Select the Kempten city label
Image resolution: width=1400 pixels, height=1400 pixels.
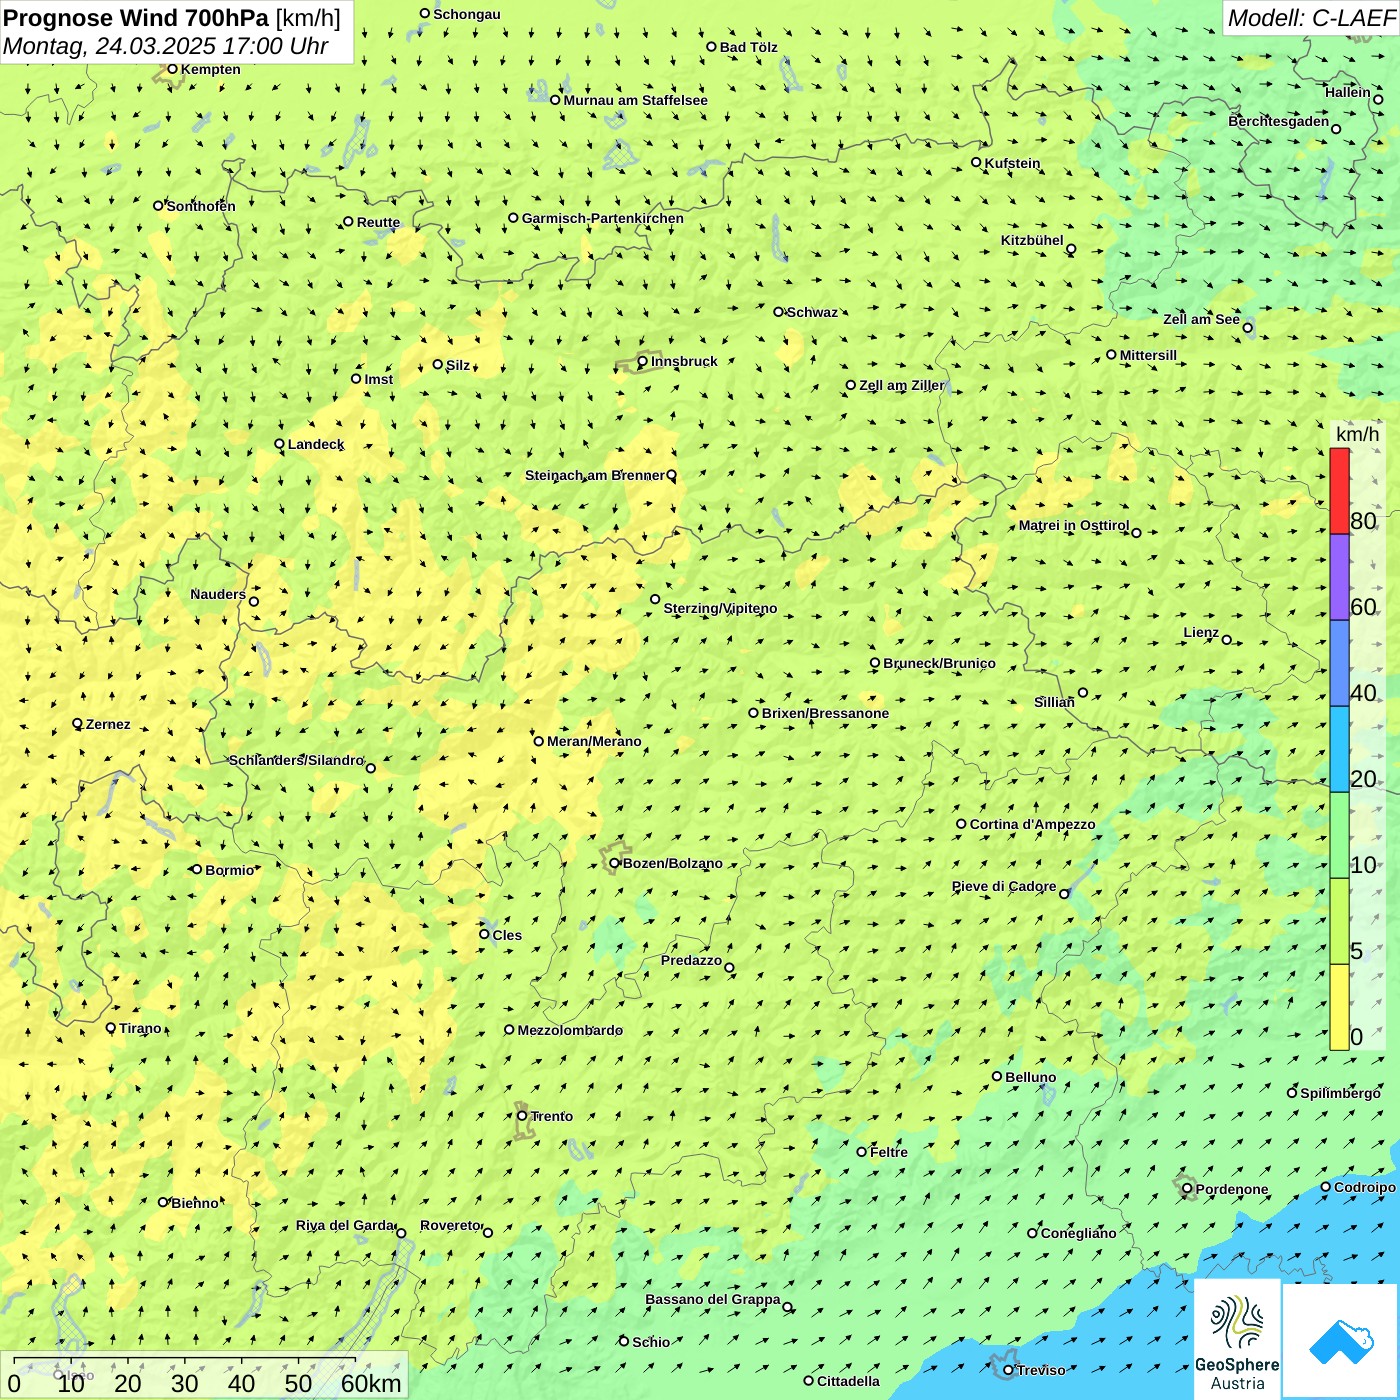click(211, 69)
